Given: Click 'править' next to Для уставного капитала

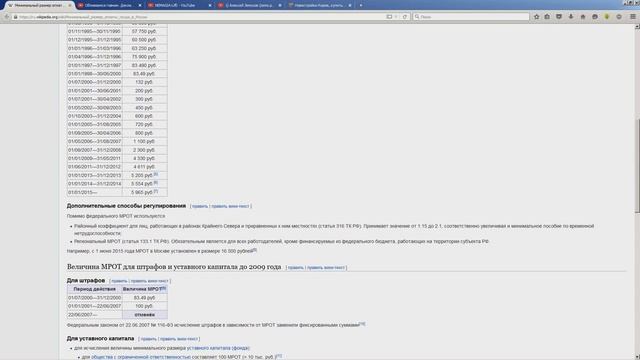Looking at the screenshot, I should click(149, 339).
